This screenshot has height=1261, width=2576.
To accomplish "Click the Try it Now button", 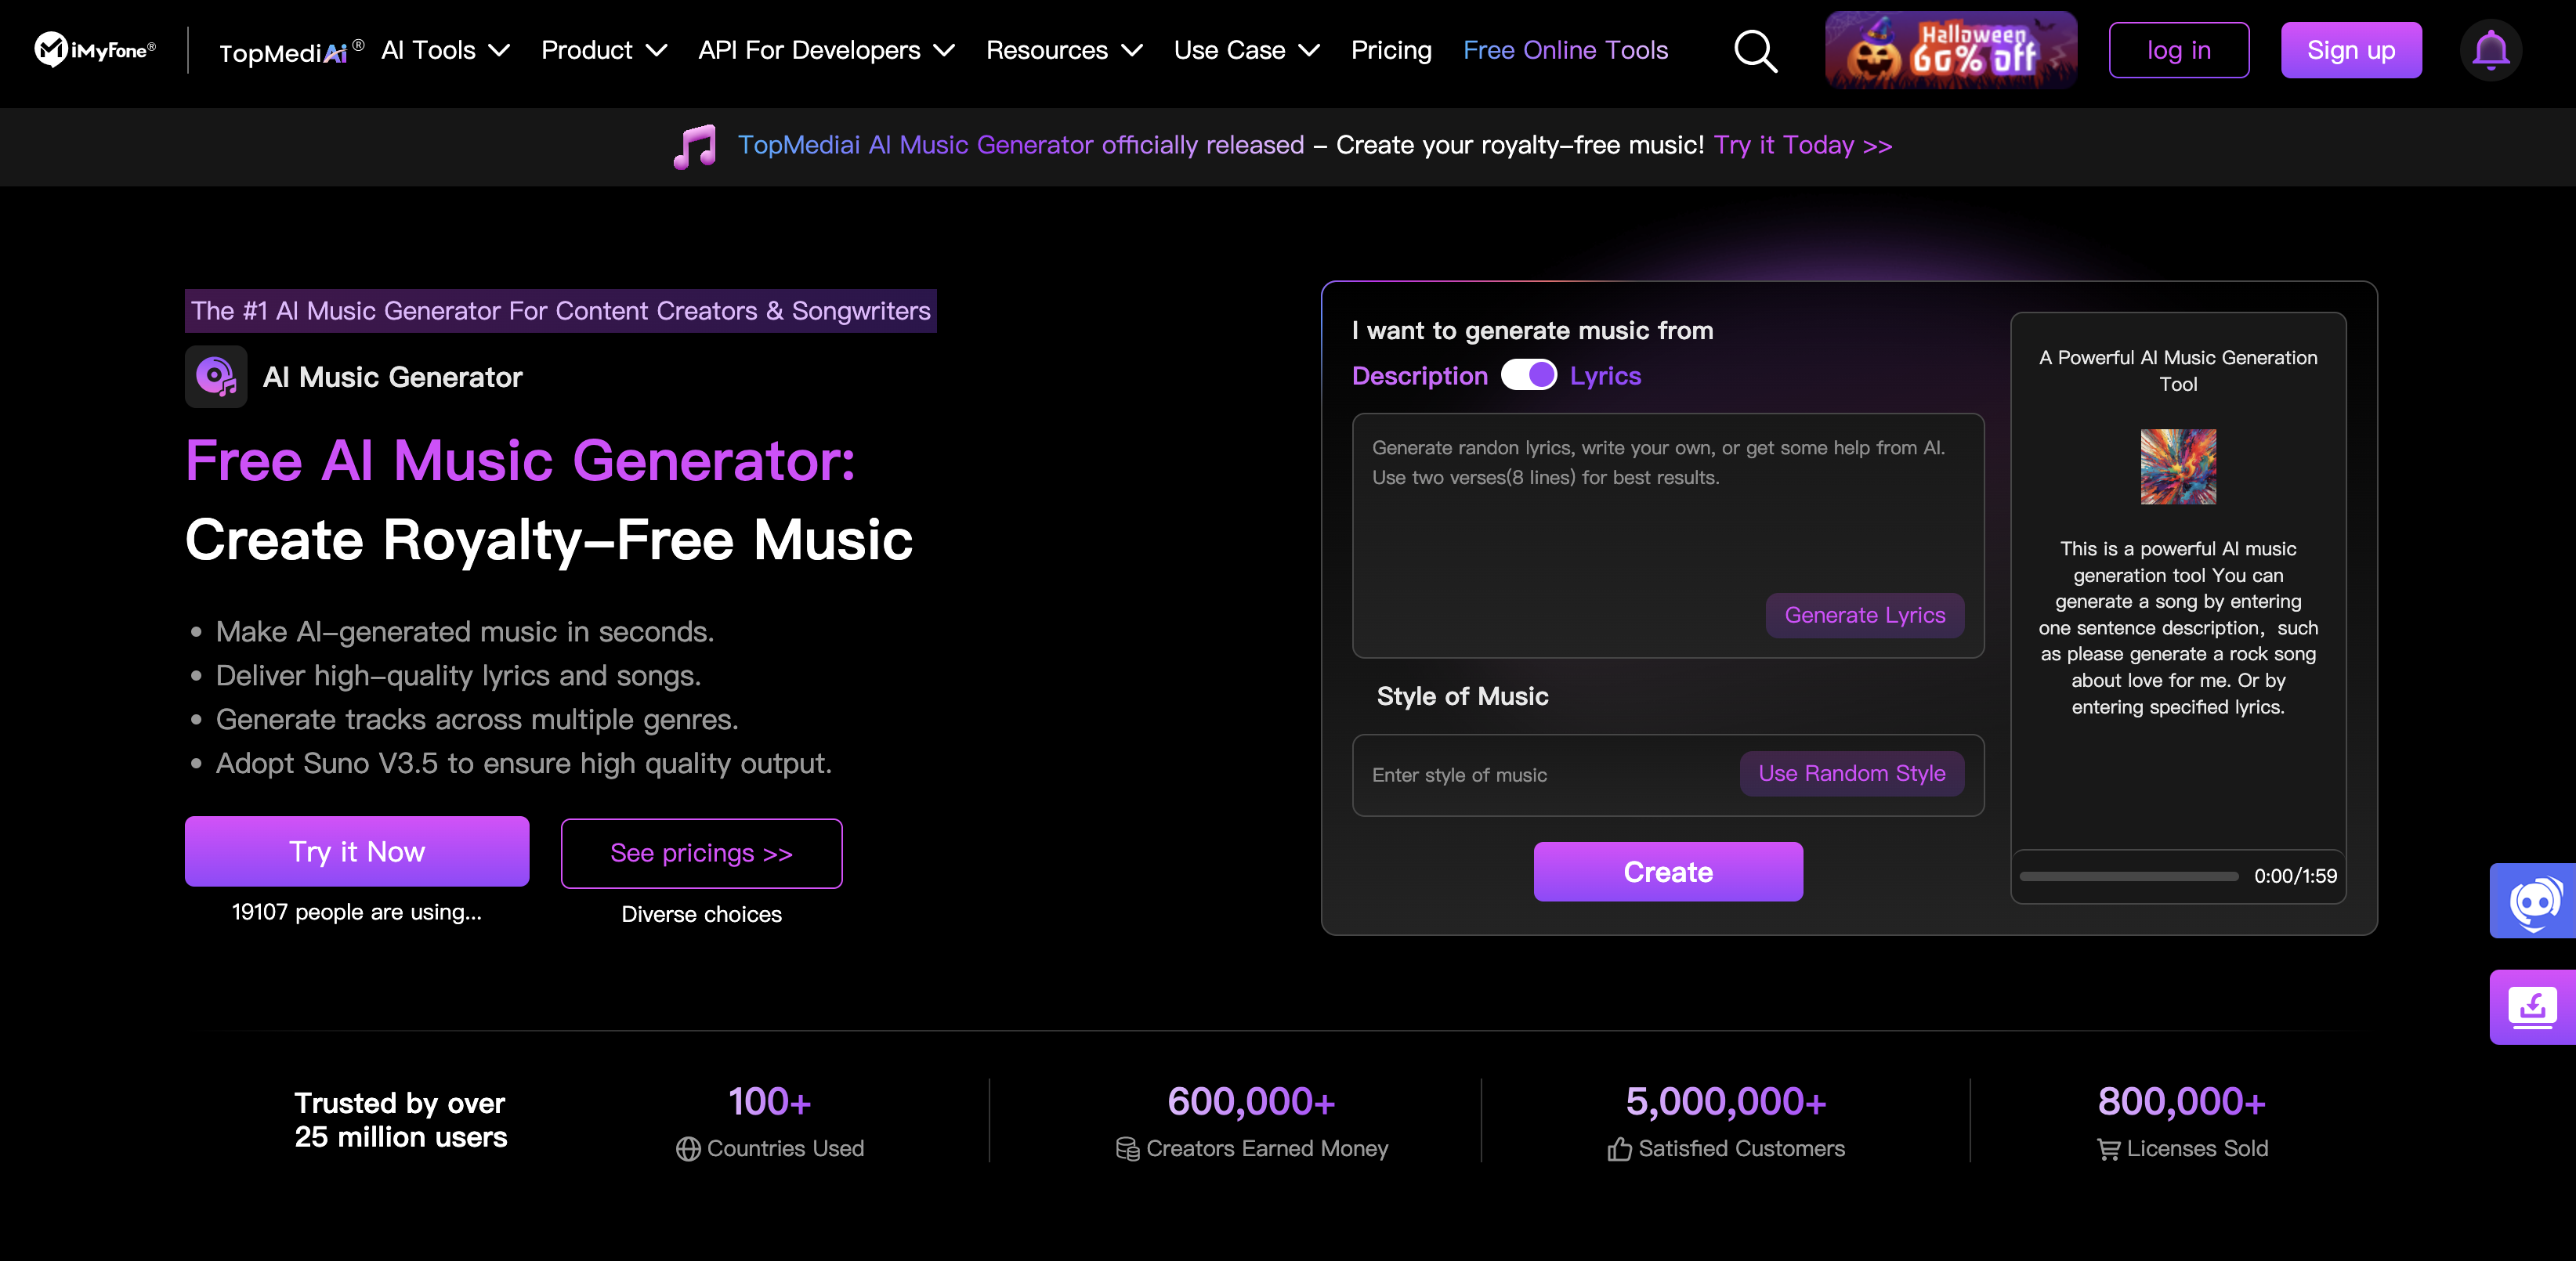I will click(x=358, y=852).
